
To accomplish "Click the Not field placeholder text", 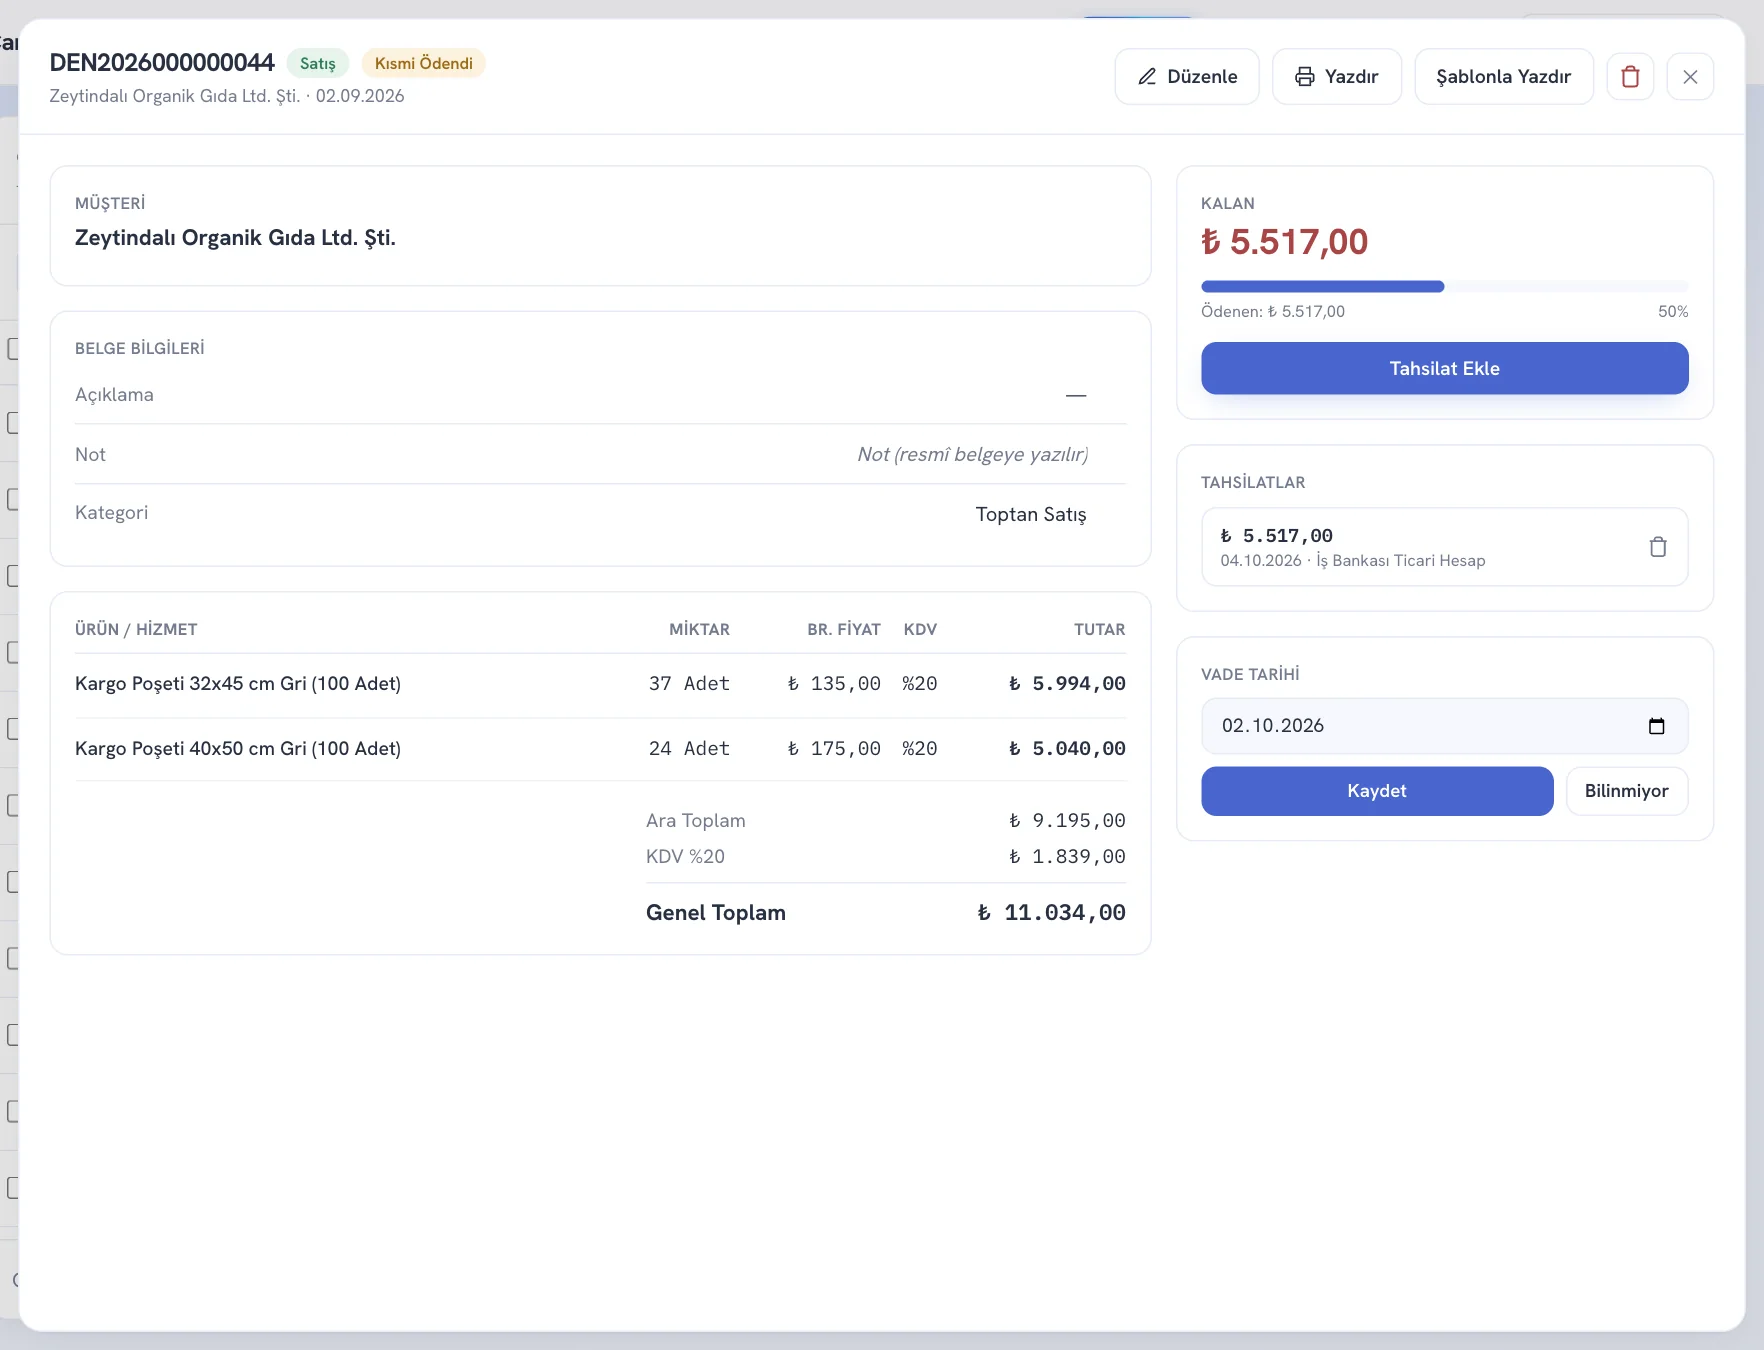I will [972, 454].
